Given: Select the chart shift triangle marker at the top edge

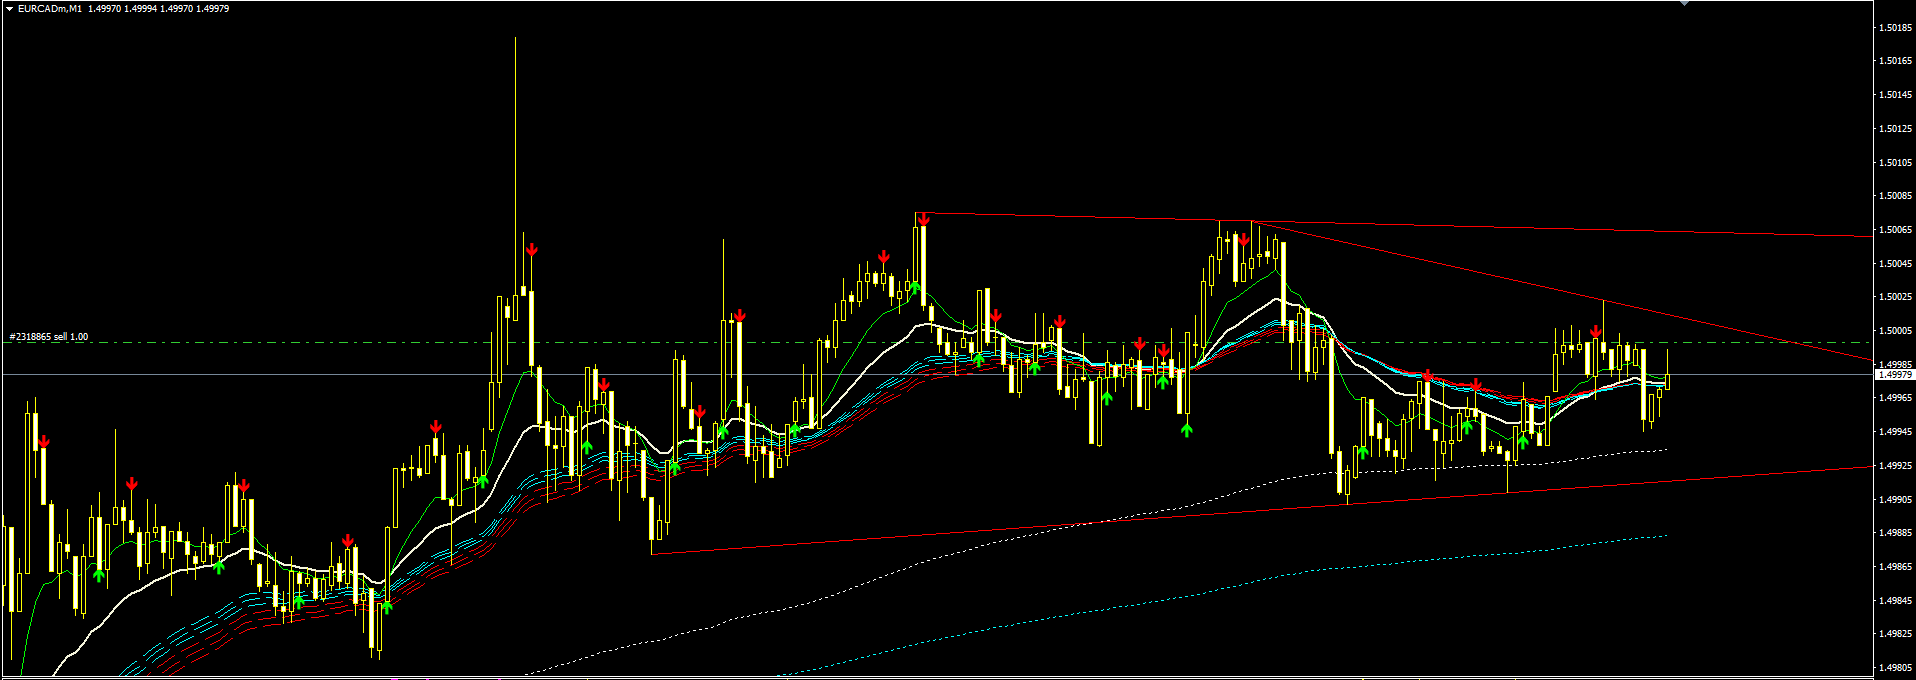Looking at the screenshot, I should click(x=1683, y=3).
